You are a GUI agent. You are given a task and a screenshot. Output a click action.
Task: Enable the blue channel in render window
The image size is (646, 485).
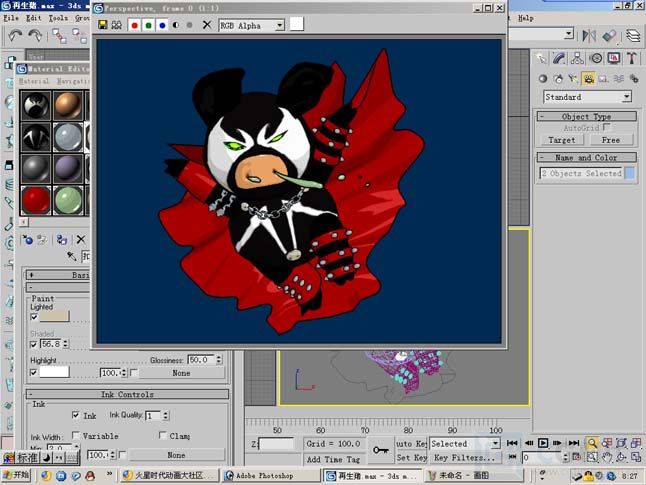(x=162, y=25)
